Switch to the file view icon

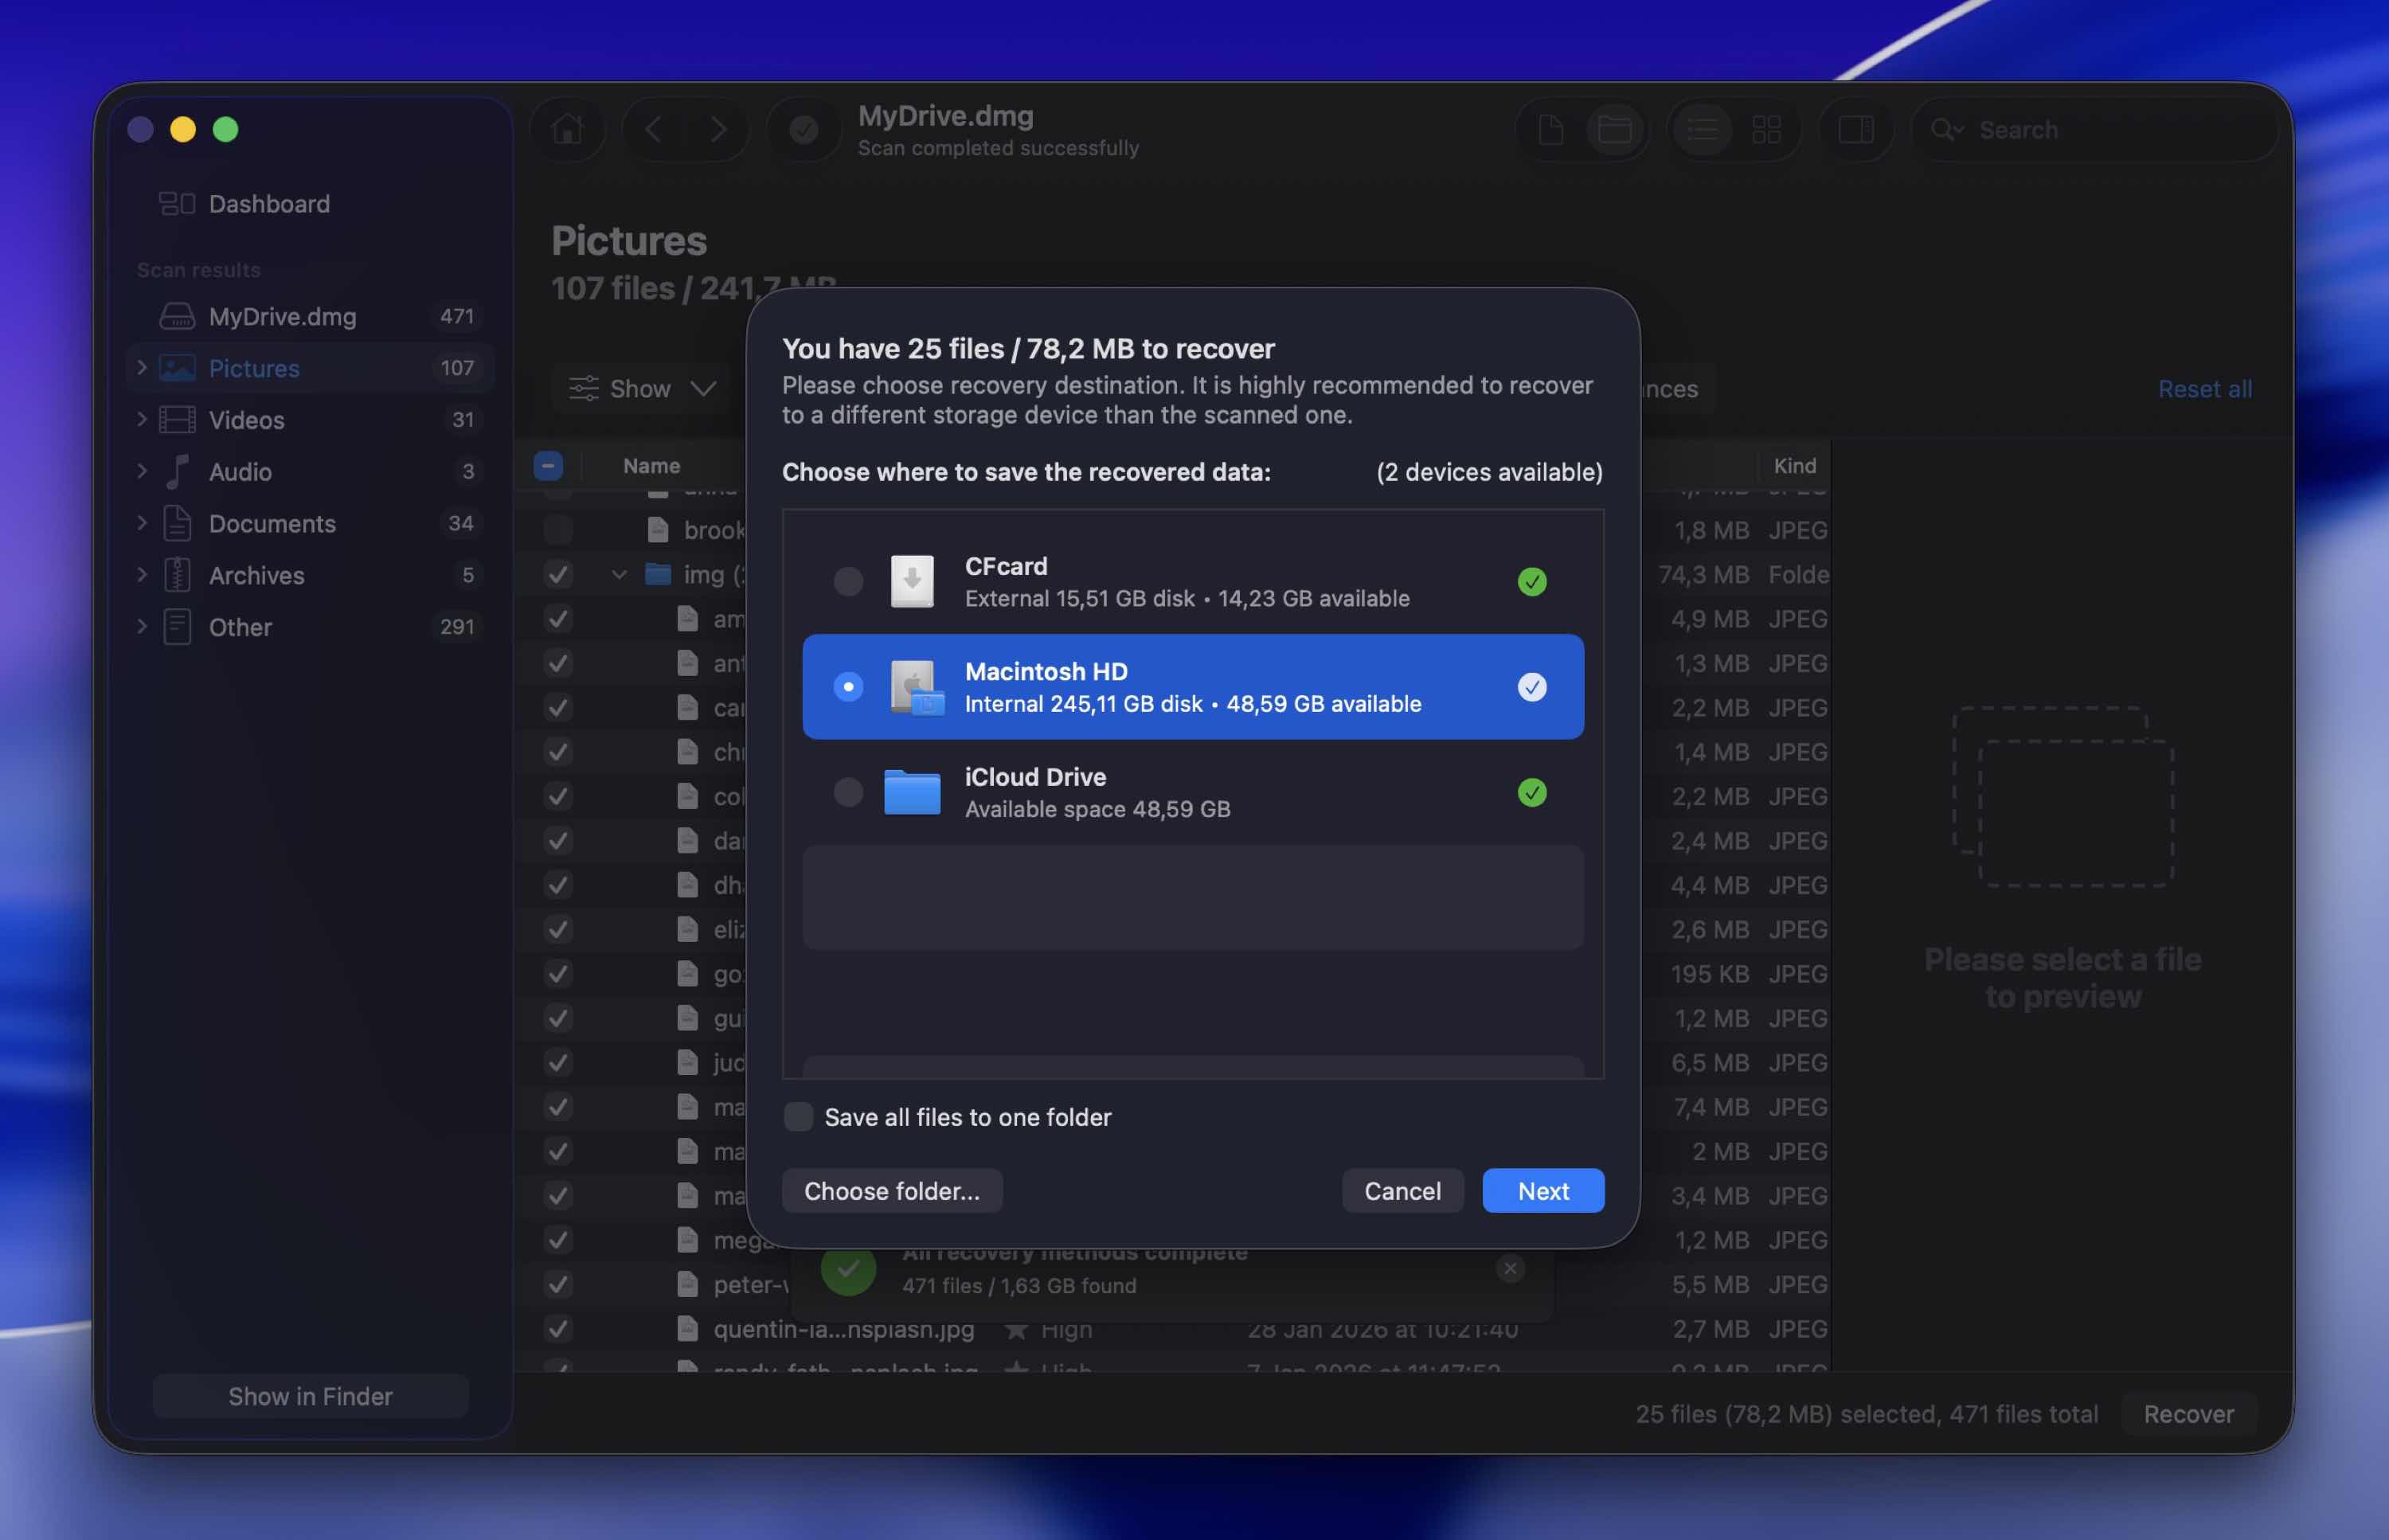pos(1550,130)
